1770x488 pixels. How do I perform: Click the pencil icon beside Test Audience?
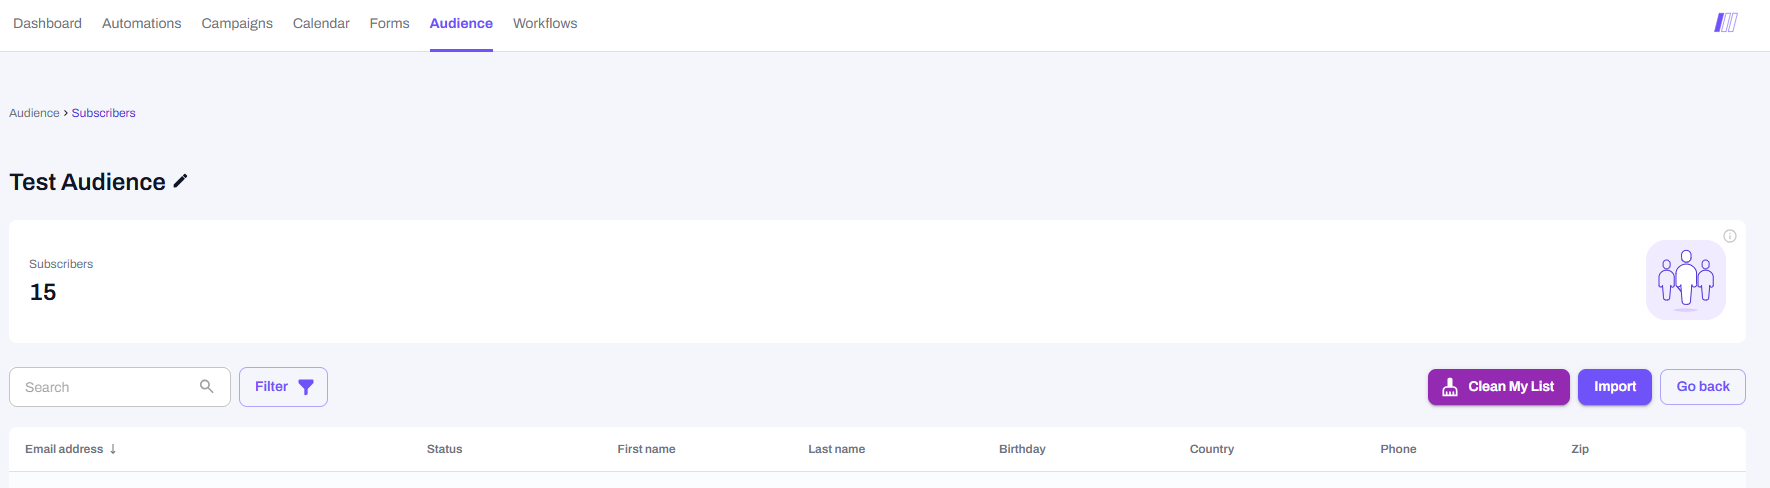180,181
